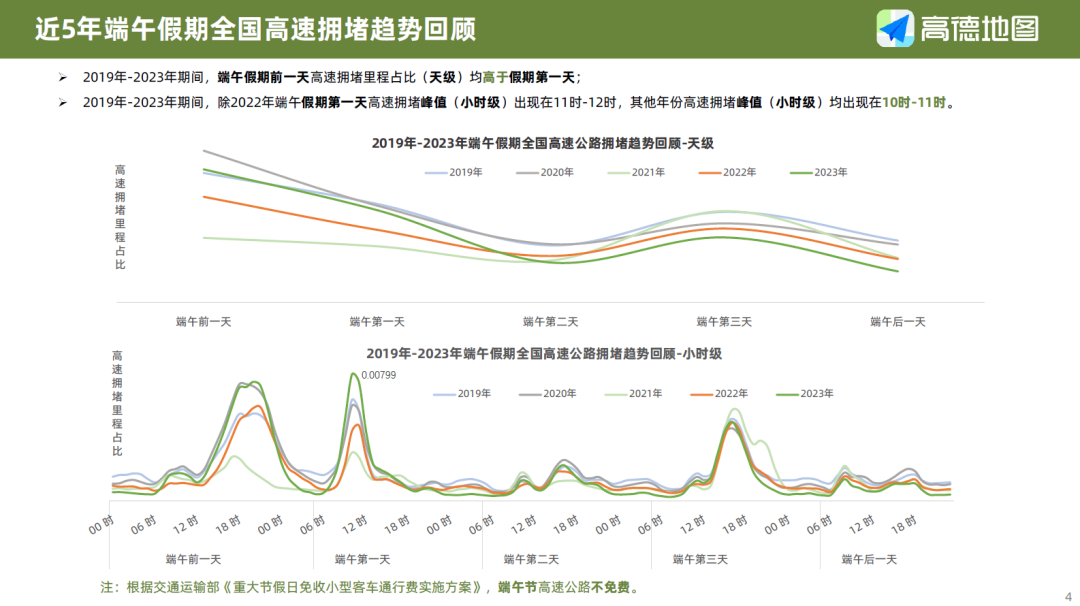
Task: Click 2021年 legend in hourly chart
Action: coord(633,394)
